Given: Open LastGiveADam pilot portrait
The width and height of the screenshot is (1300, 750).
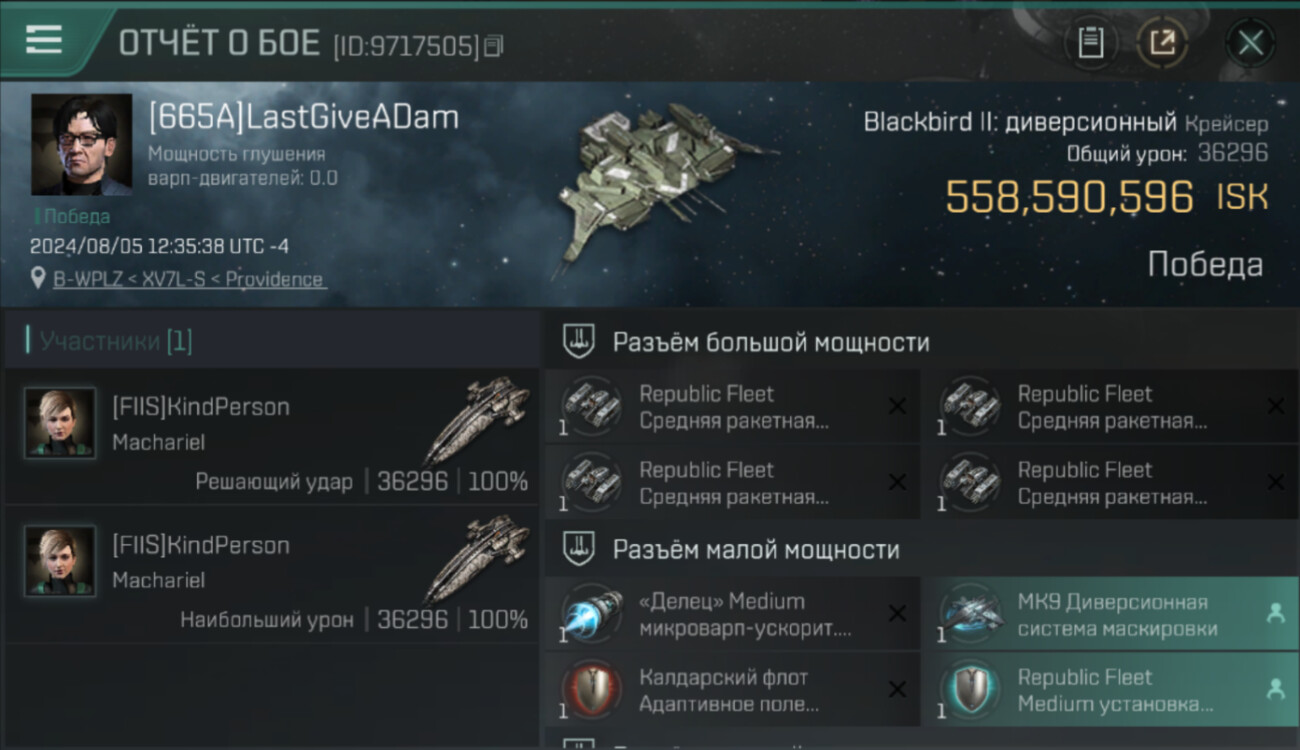Looking at the screenshot, I should click(81, 145).
